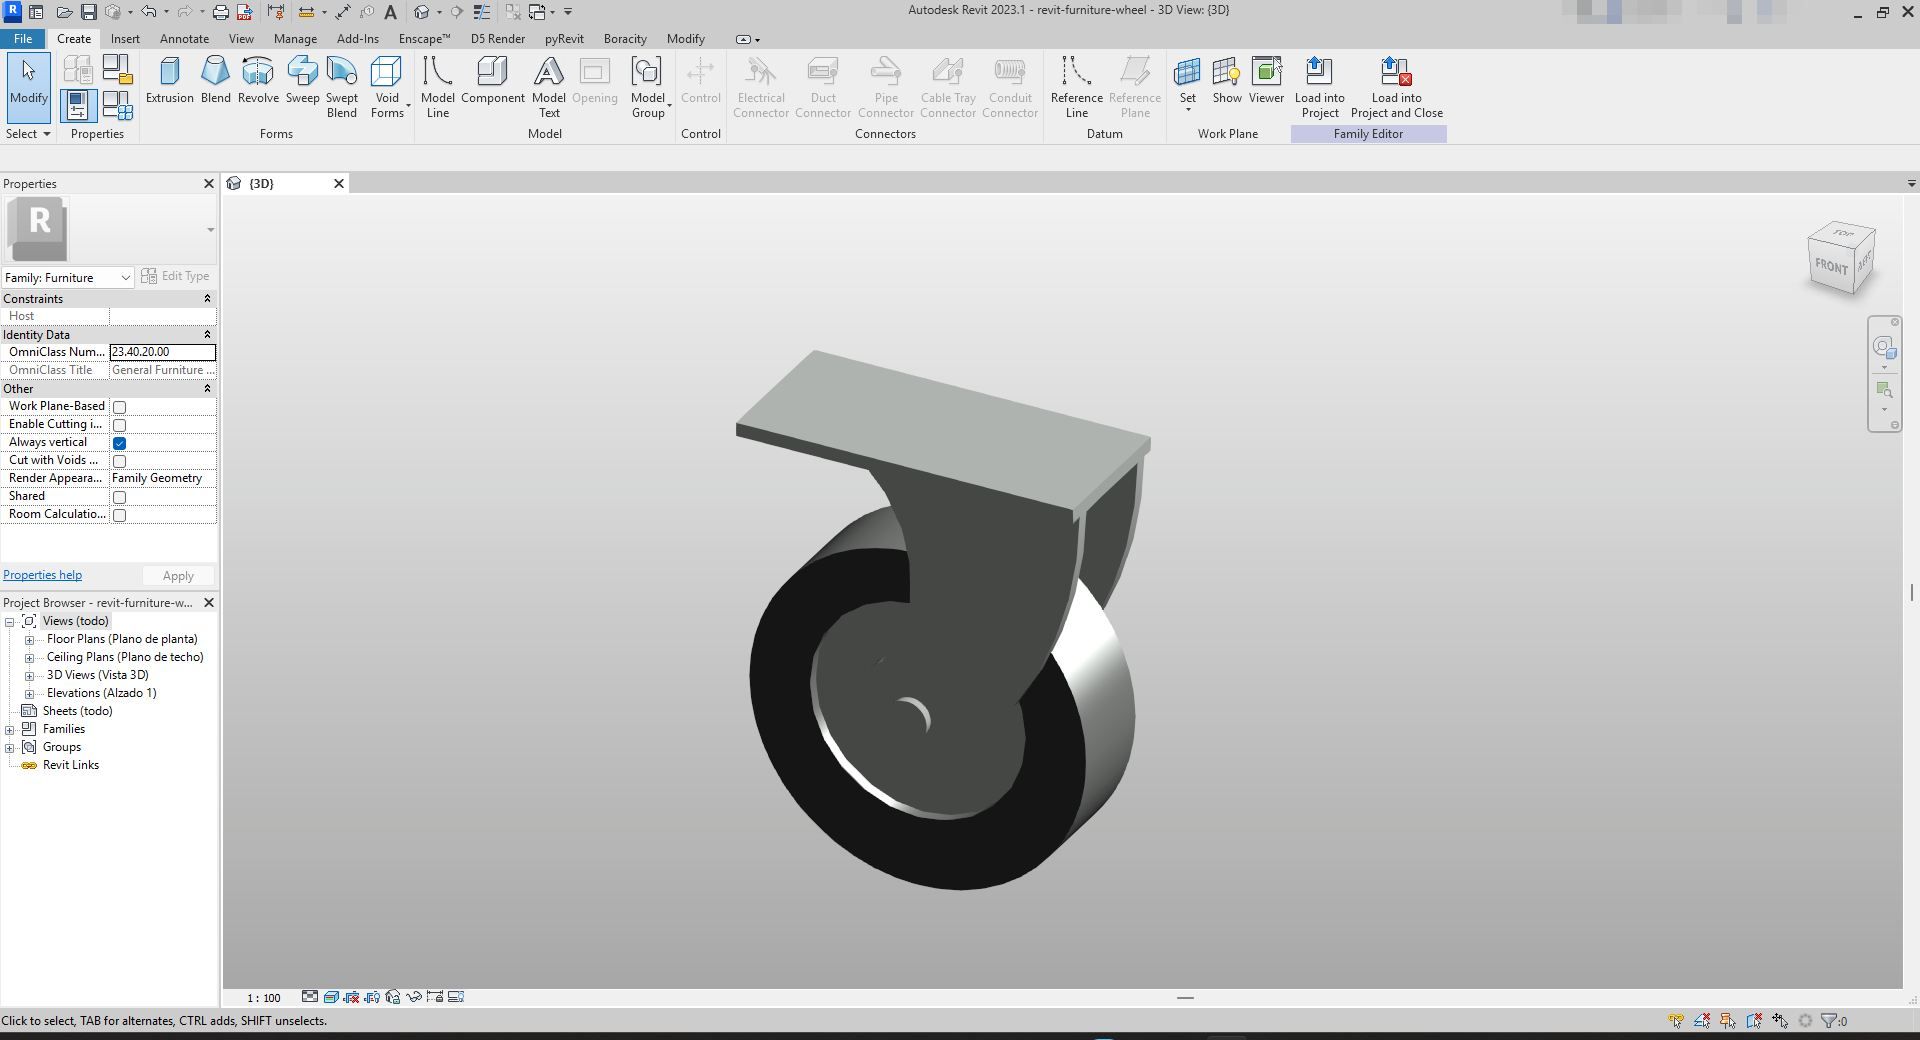Expand the Families tree node
The width and height of the screenshot is (1920, 1040).
coord(10,730)
